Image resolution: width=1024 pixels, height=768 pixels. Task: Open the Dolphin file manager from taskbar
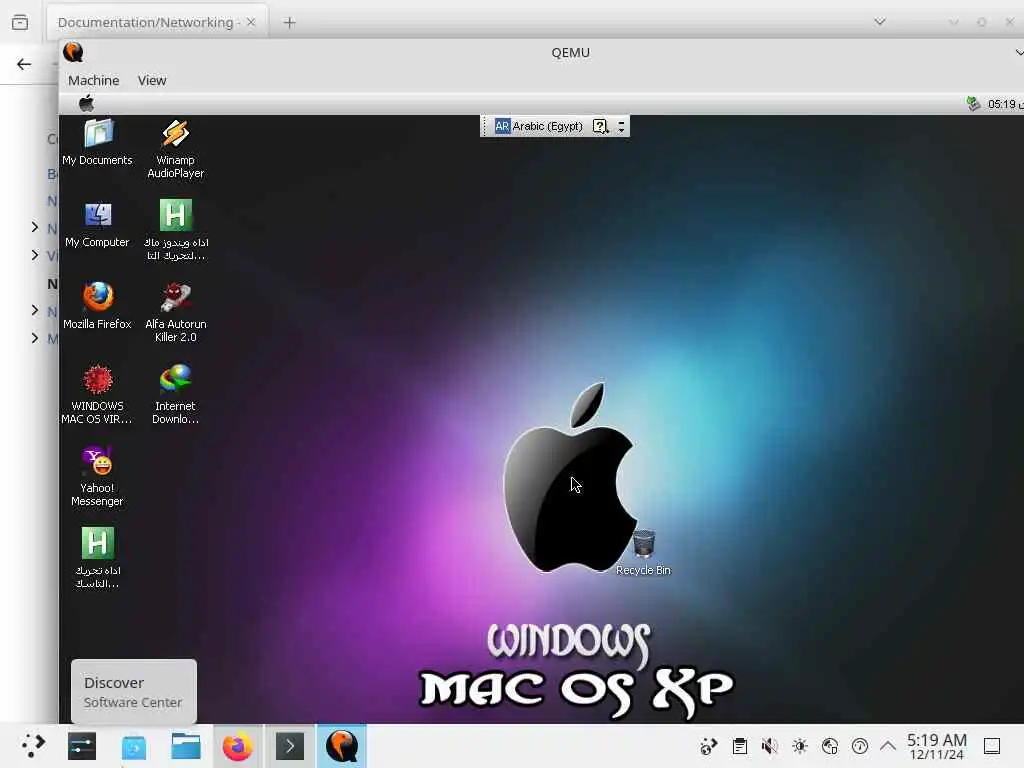[185, 746]
